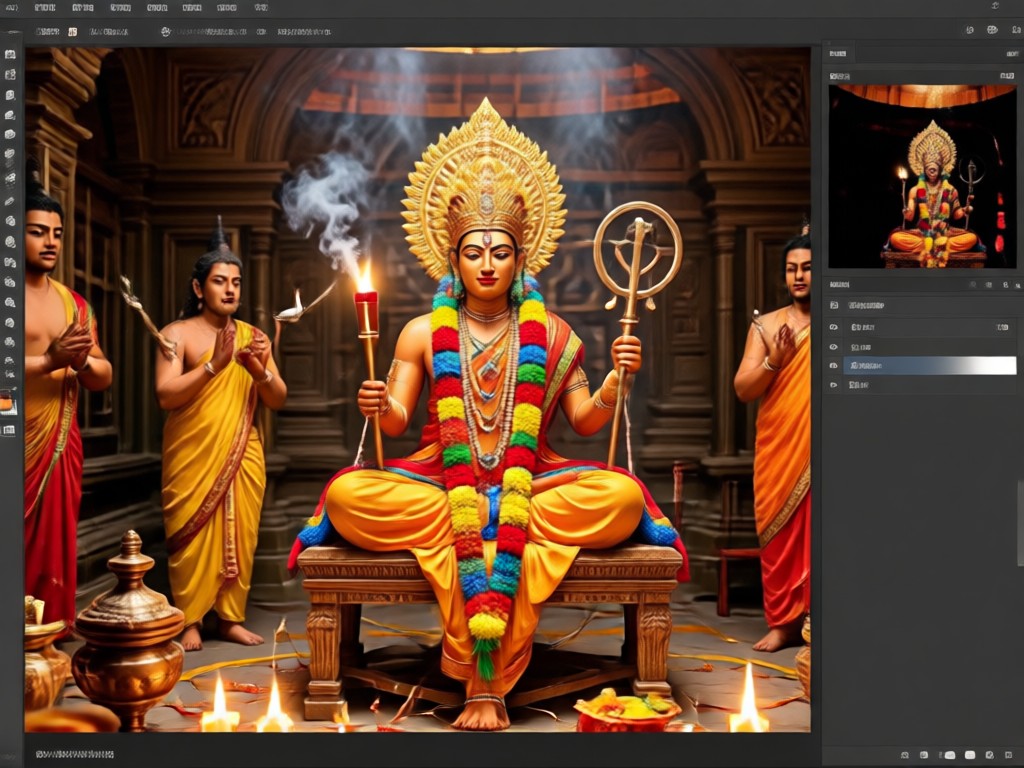Click the leftmost icon in the layers panel header
This screenshot has height=768, width=1024.
click(973, 285)
